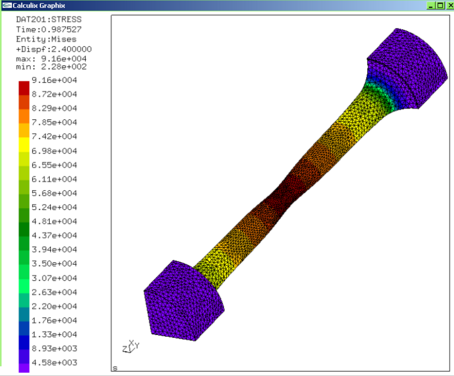Image resolution: width=454 pixels, height=376 pixels.
Task: Click the max: 9.16e+004 value
Action: point(51,59)
